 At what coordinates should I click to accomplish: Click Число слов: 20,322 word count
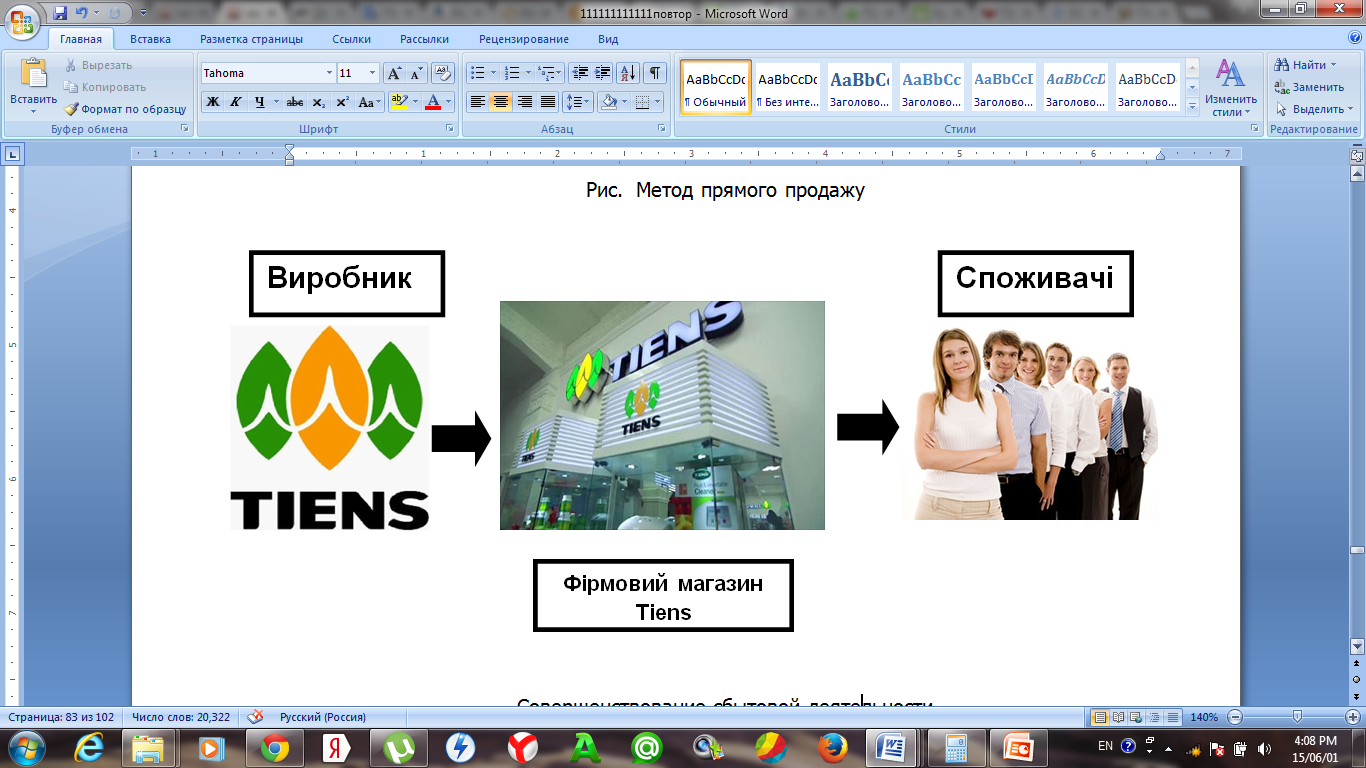(181, 717)
